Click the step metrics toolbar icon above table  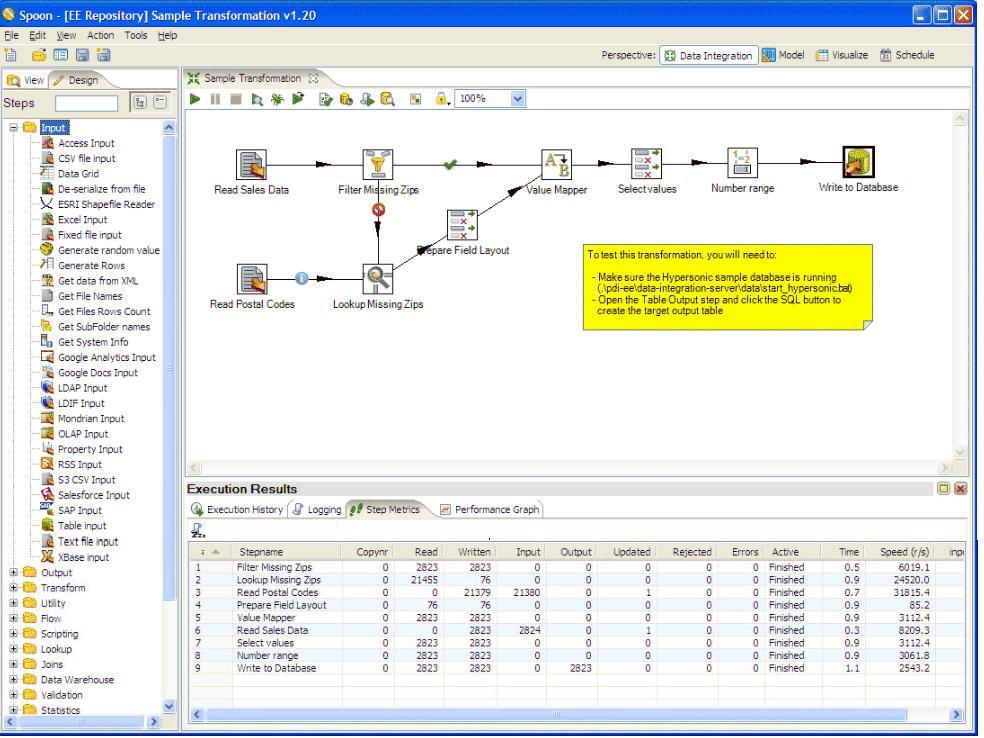point(198,531)
